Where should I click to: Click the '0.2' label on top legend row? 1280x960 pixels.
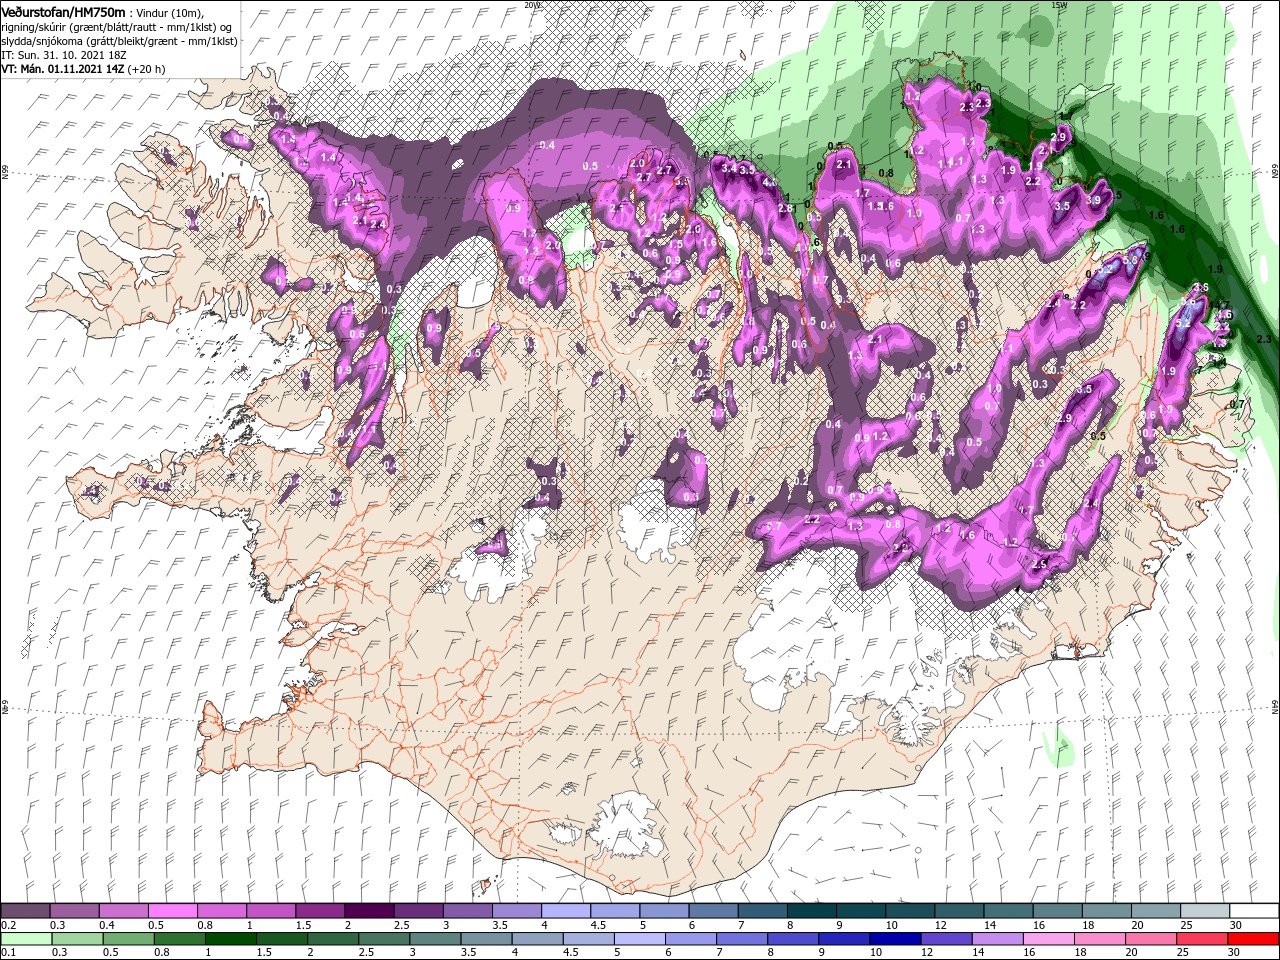point(8,925)
